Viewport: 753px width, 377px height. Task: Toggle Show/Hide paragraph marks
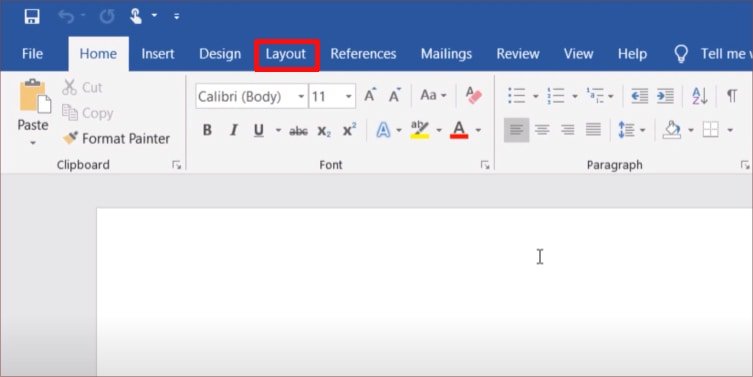[x=731, y=96]
